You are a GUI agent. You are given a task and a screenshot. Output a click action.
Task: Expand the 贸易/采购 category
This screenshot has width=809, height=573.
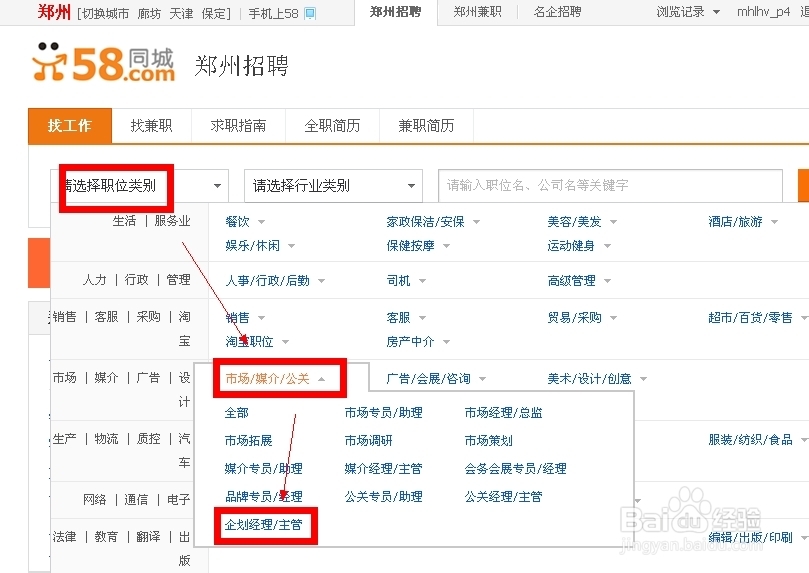(582, 317)
